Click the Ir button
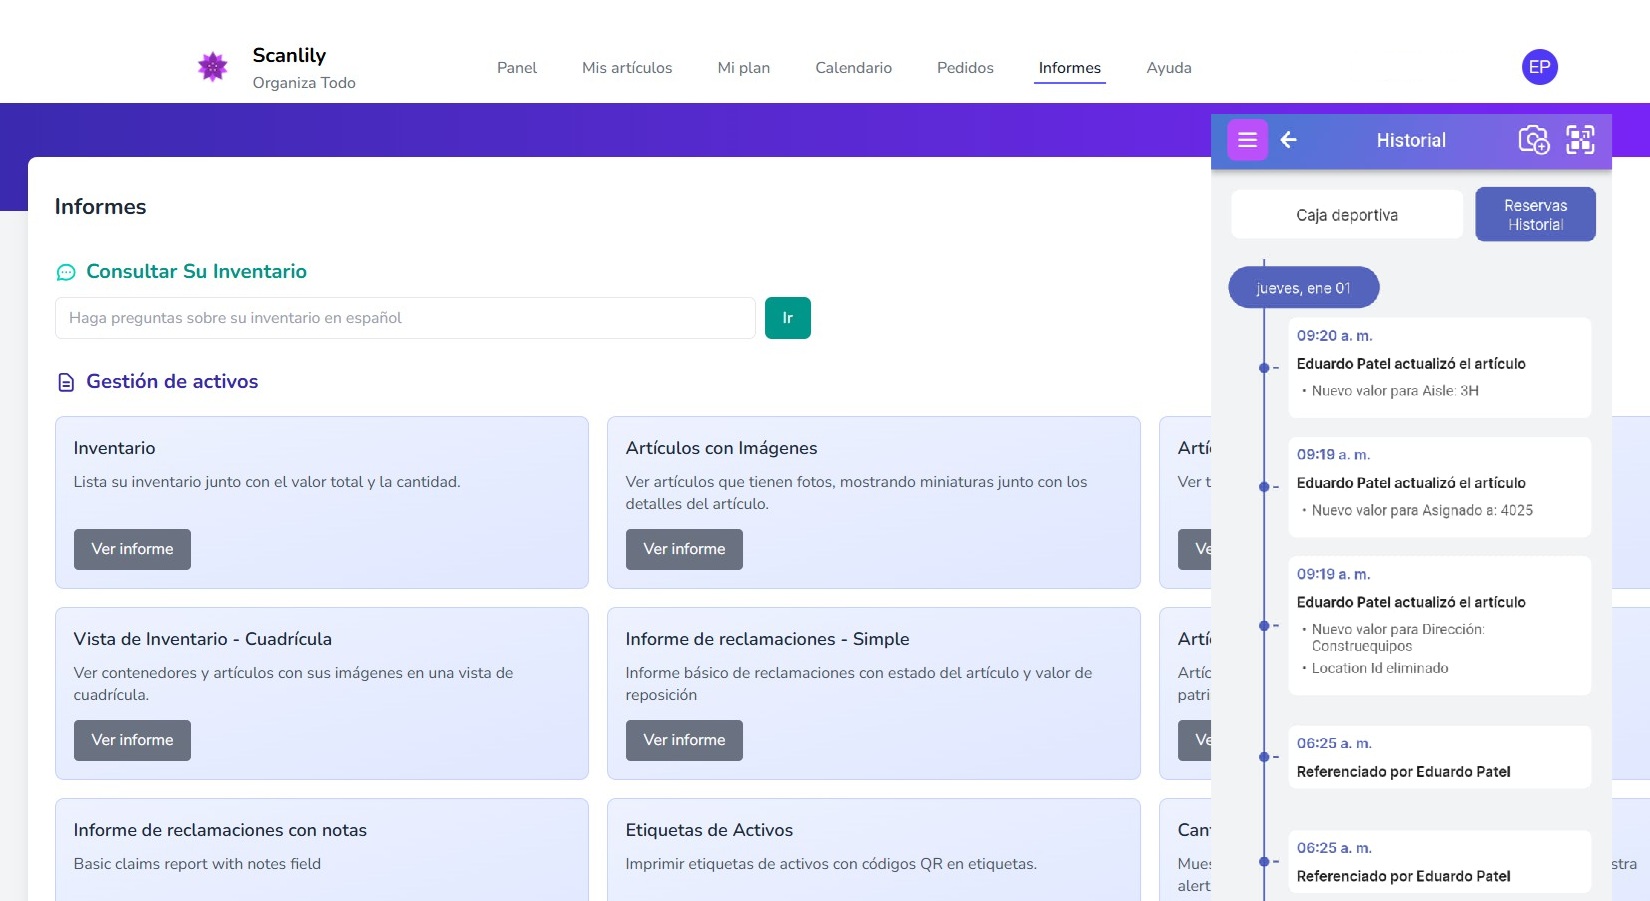1650x901 pixels. point(787,318)
